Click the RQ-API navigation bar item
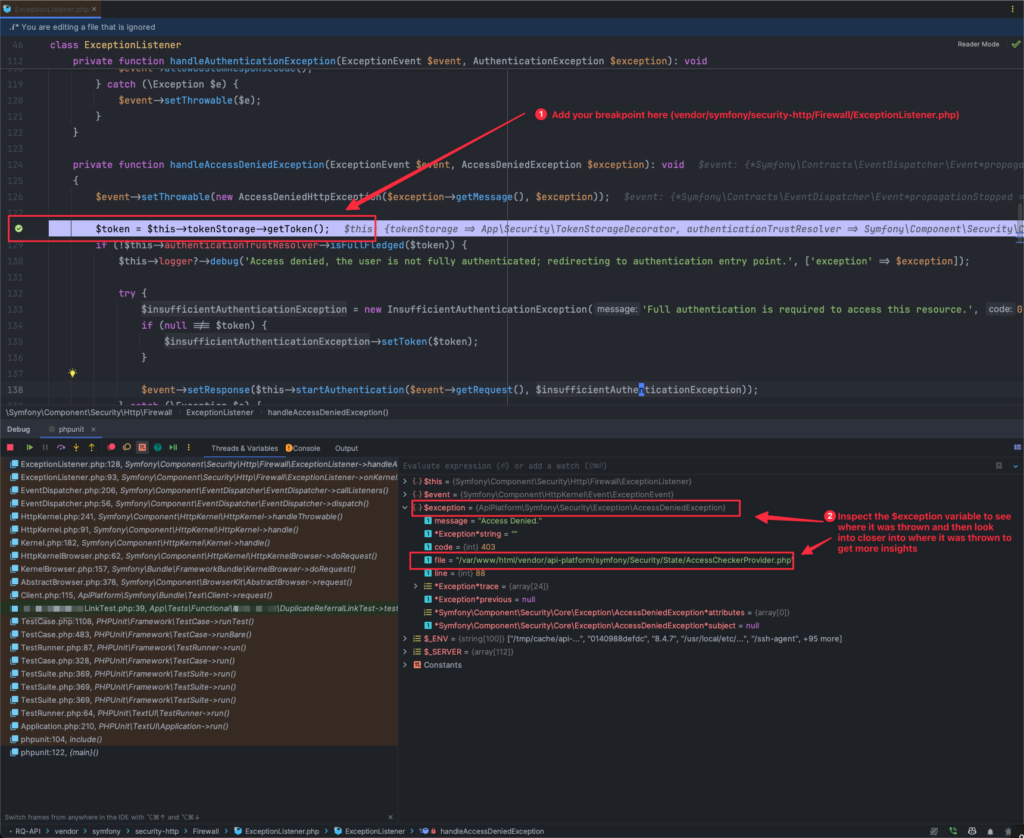This screenshot has height=838, width=1024. [x=27, y=831]
